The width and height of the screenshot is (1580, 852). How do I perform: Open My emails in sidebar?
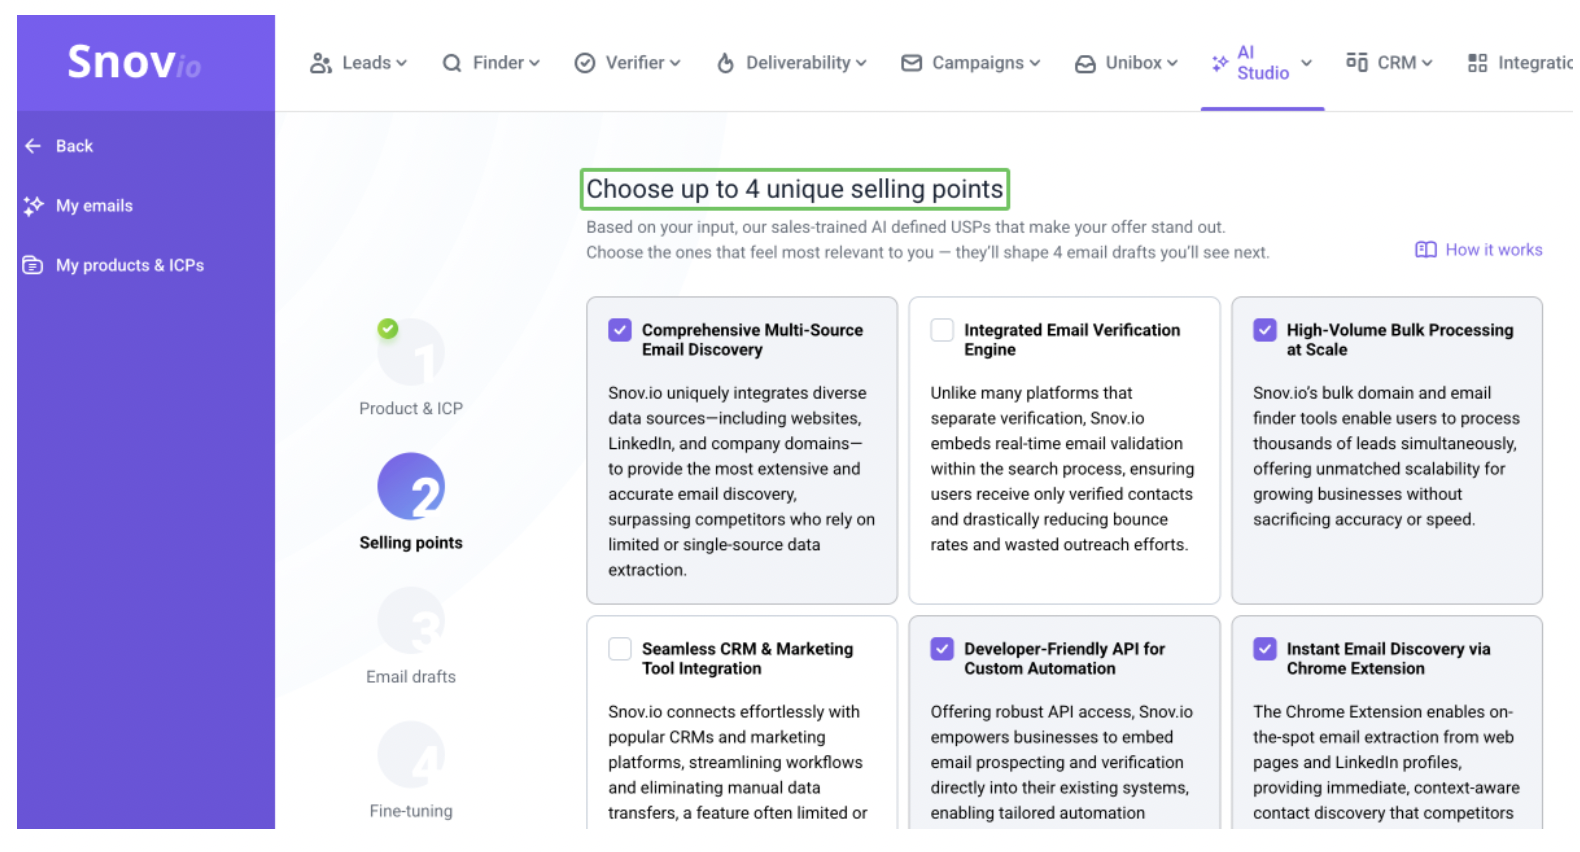tap(78, 206)
